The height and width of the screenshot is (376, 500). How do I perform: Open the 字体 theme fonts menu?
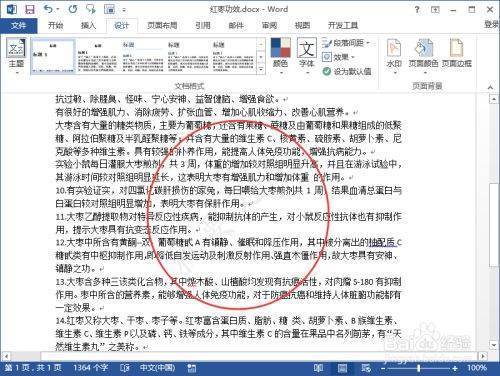307,55
